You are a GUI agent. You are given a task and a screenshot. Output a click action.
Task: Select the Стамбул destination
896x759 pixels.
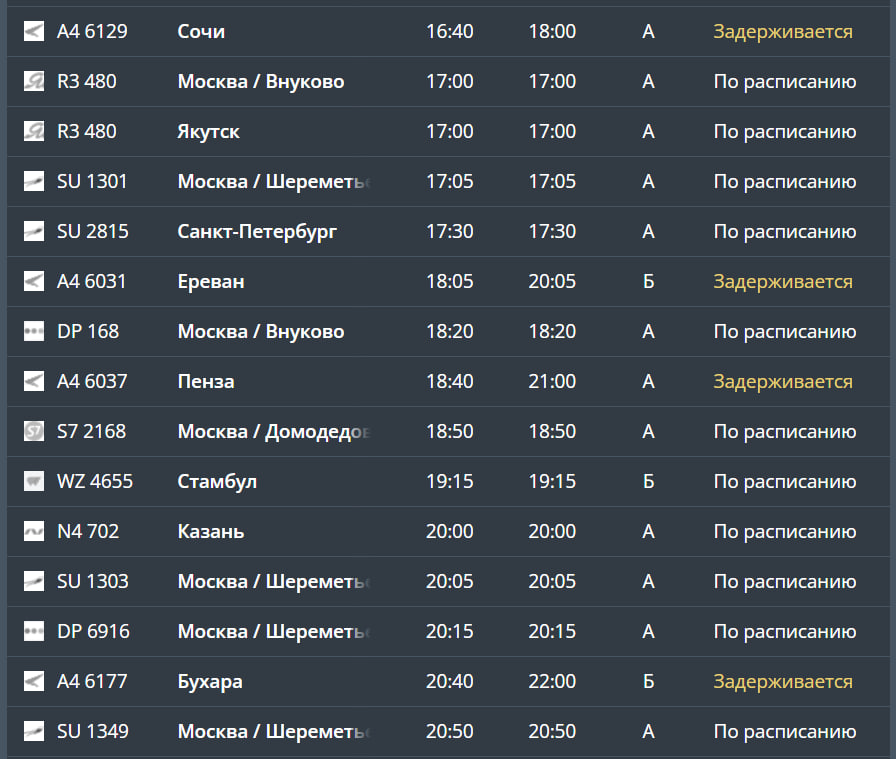(217, 482)
